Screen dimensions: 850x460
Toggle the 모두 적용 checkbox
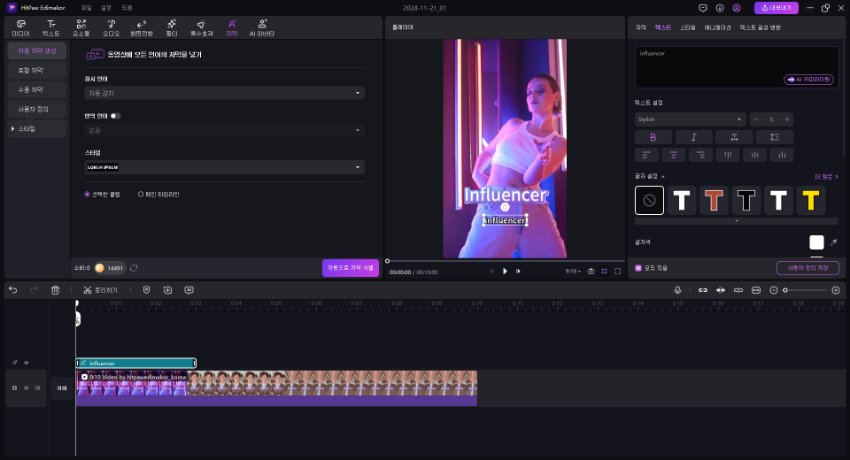639,268
